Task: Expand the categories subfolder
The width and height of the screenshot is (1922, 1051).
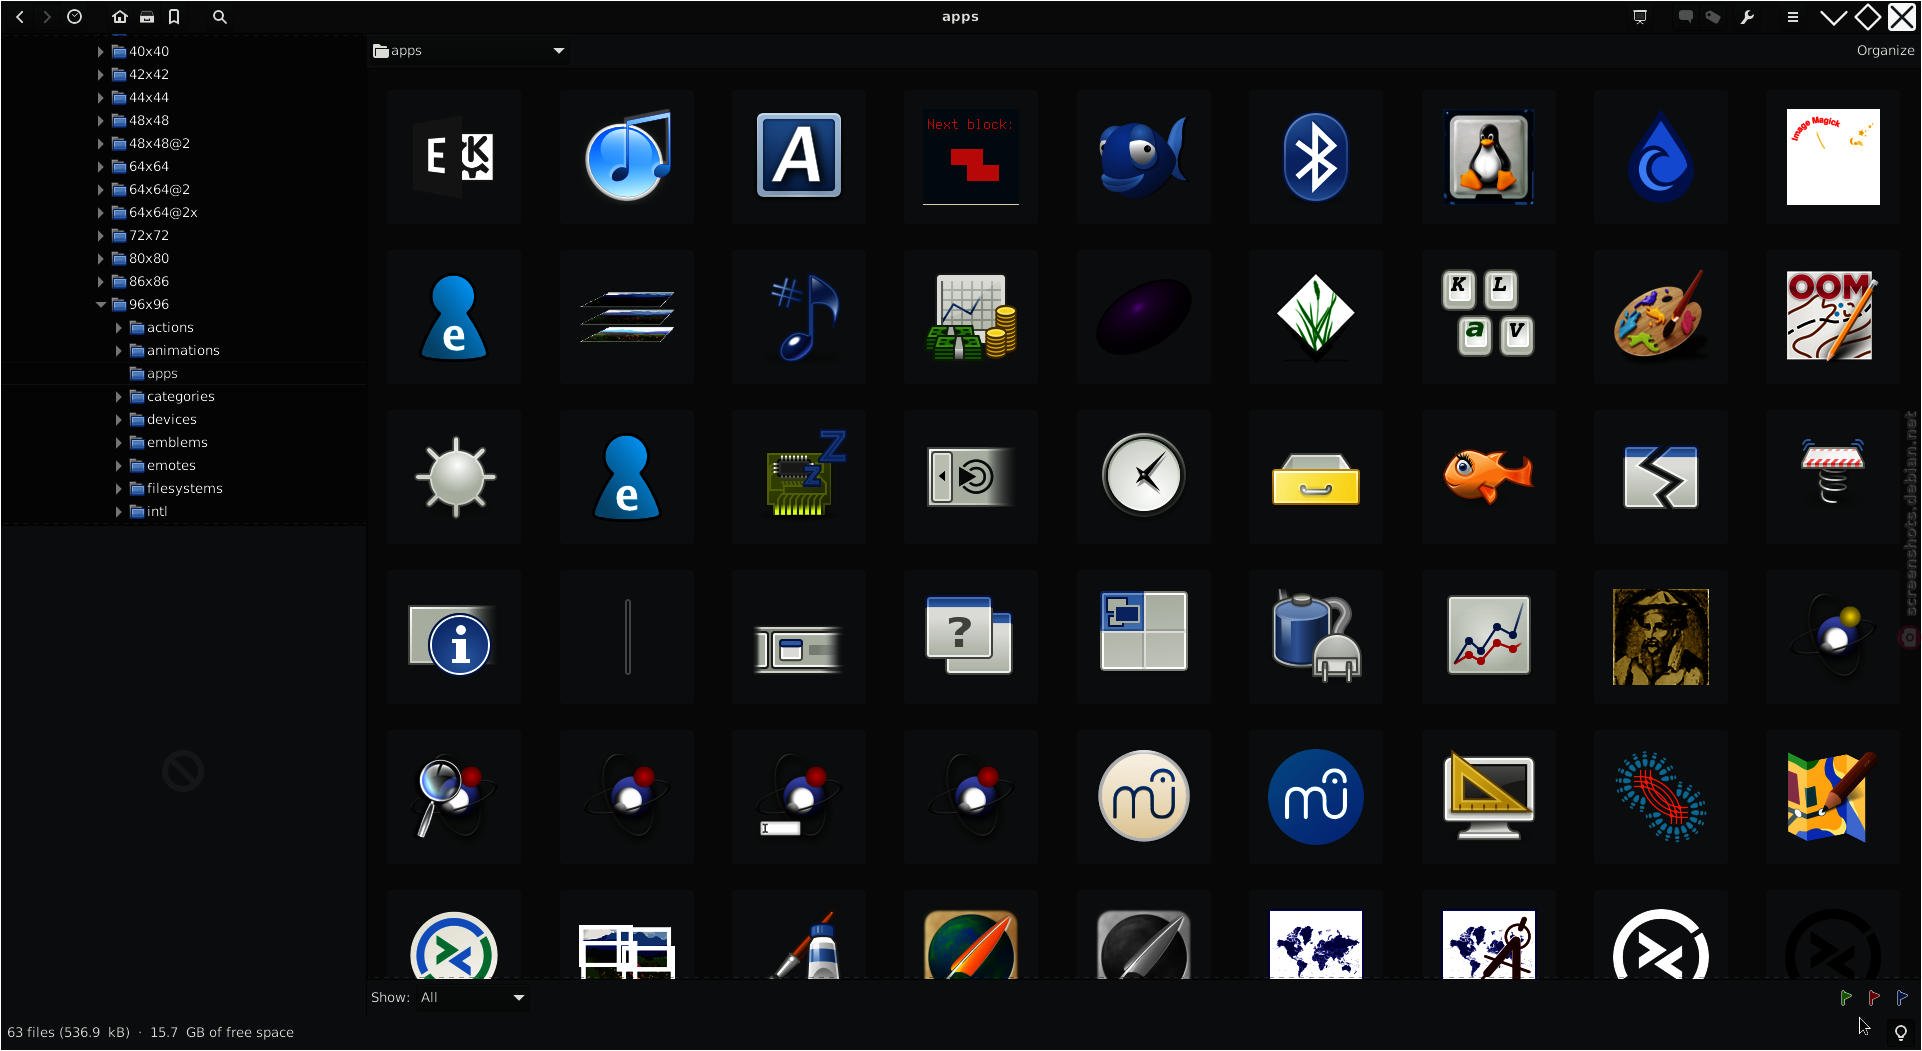Action: [118, 397]
